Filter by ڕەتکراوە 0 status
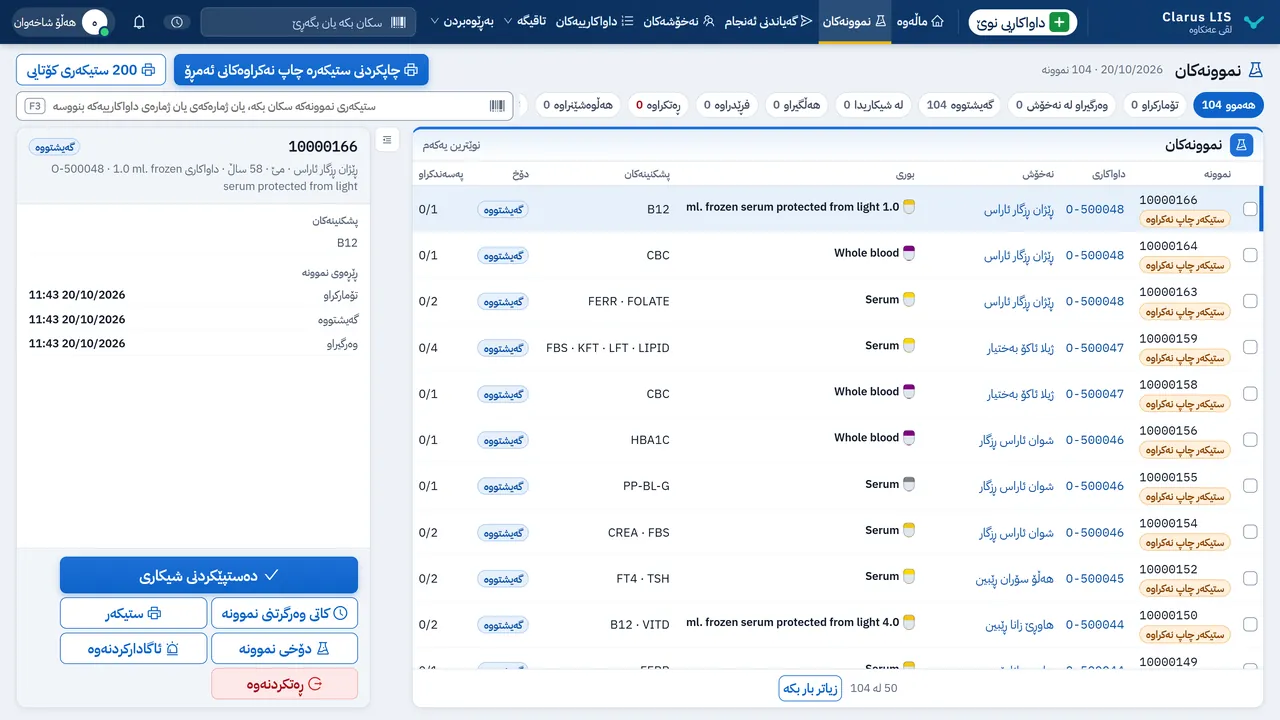The image size is (1280, 720). [657, 104]
